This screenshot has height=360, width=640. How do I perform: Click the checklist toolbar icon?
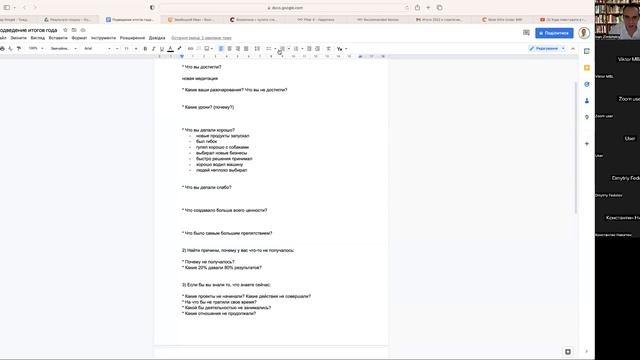[269, 49]
